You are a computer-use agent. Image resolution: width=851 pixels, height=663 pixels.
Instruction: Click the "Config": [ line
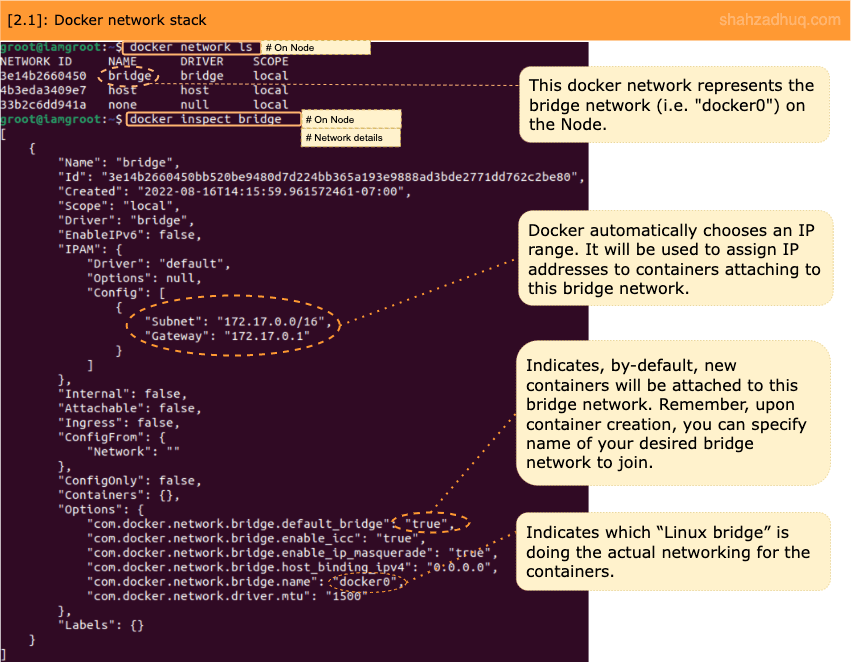(x=126, y=293)
